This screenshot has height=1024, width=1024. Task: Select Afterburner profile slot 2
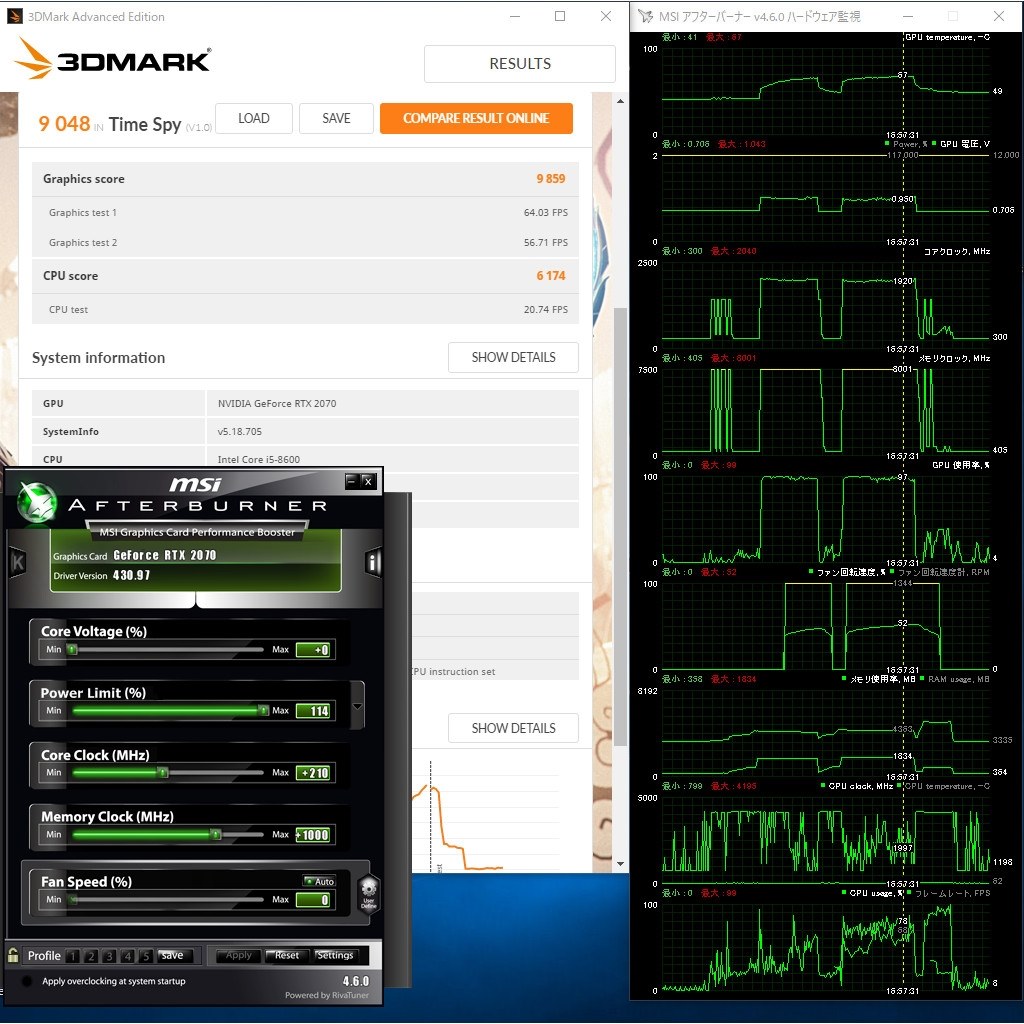coord(91,956)
